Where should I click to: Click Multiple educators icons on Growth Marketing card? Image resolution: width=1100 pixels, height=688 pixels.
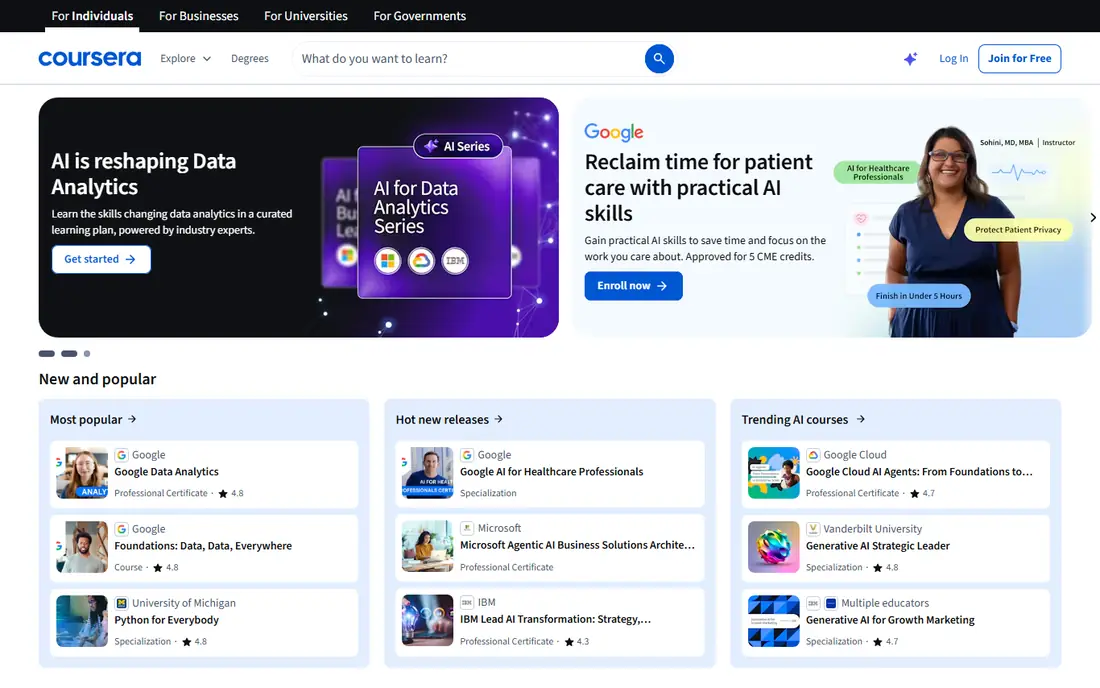pos(821,603)
